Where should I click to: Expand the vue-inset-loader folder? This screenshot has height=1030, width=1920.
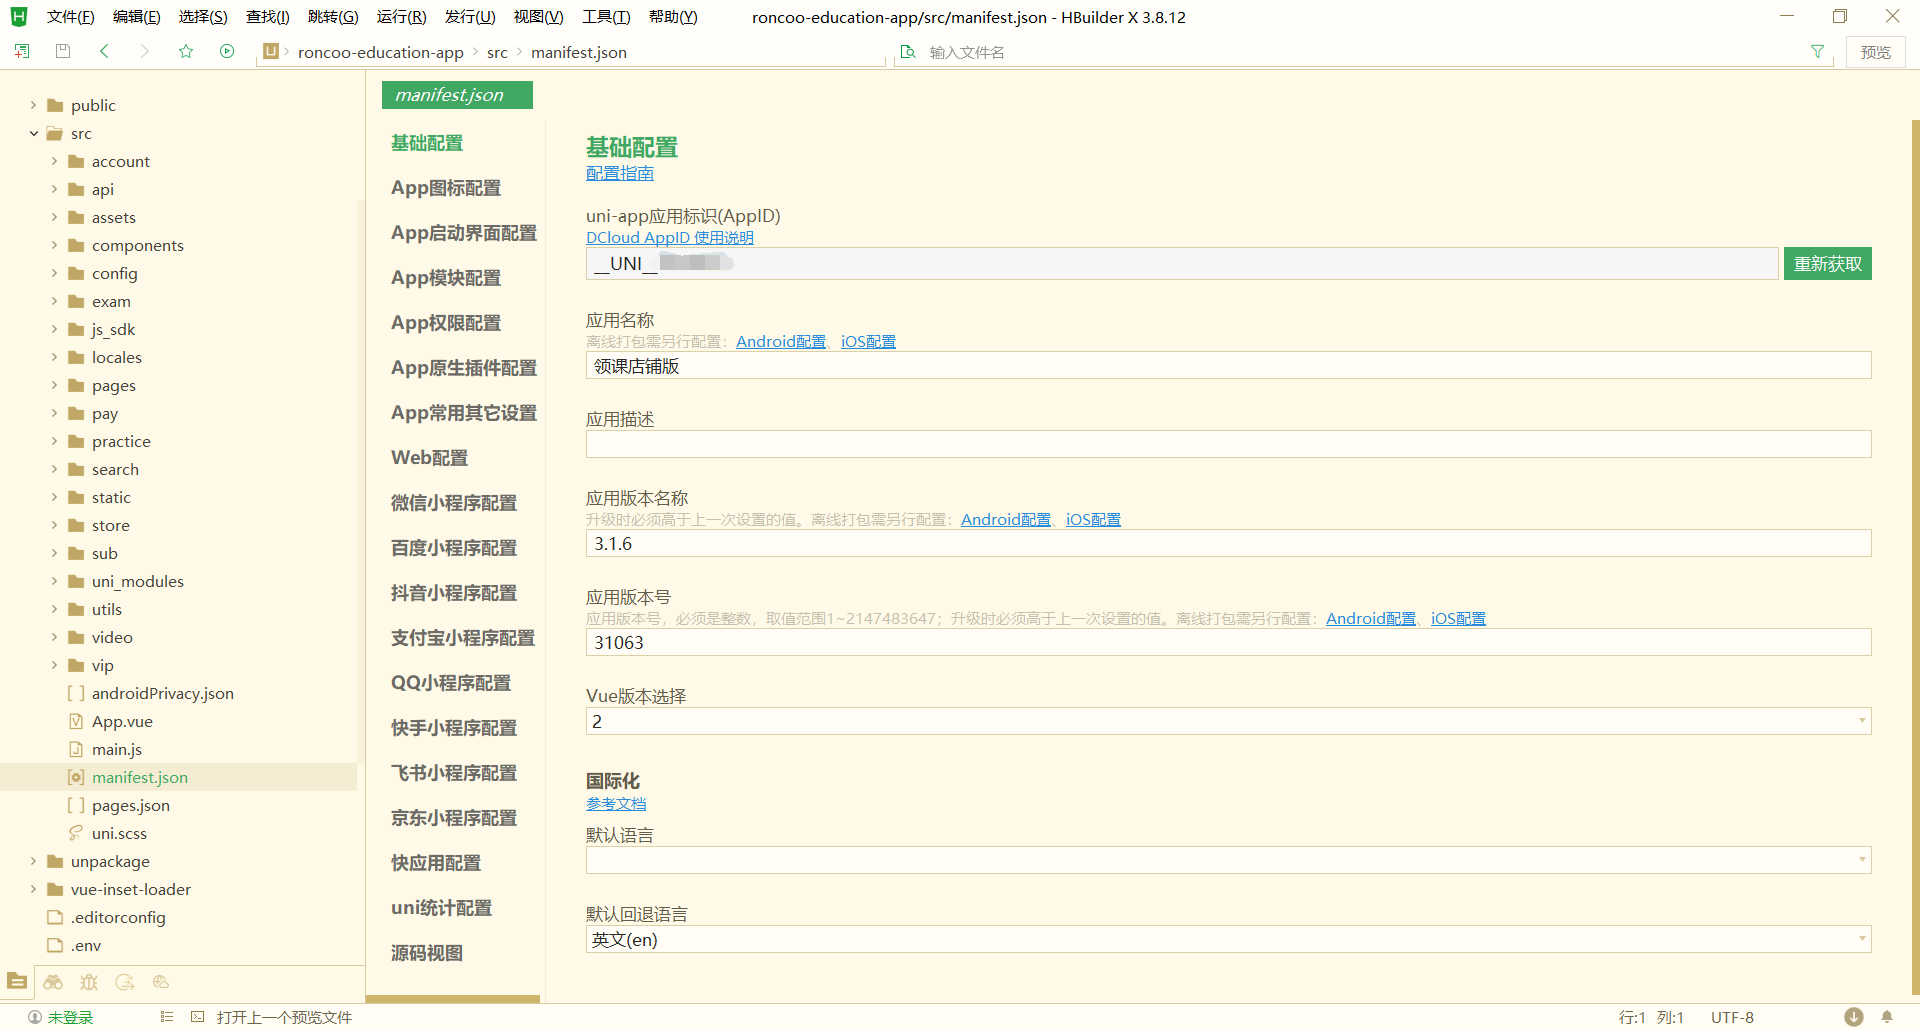tap(33, 889)
